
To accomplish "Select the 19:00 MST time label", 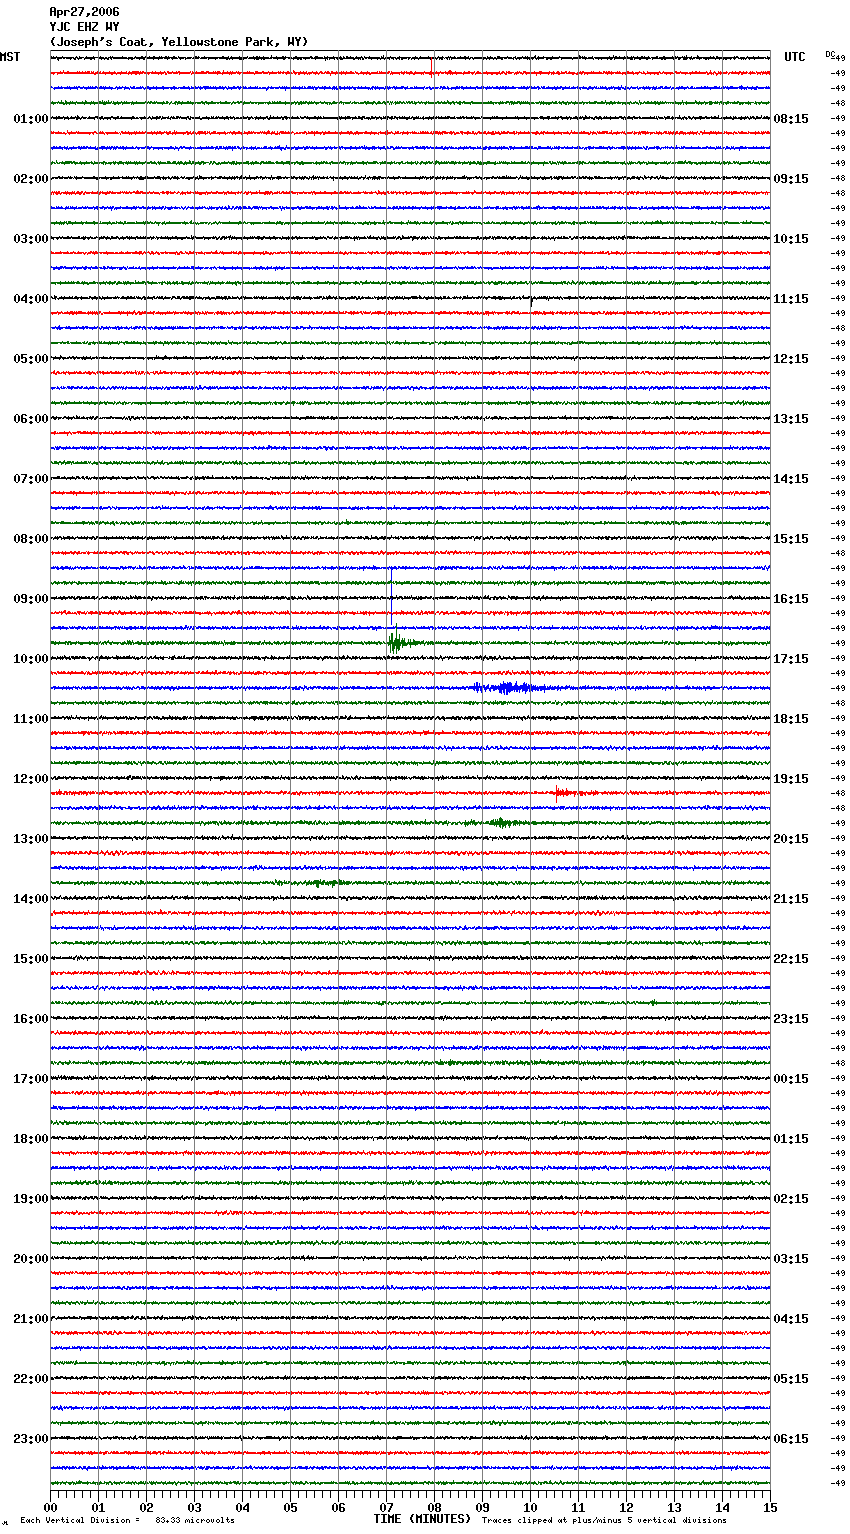I will (31, 1199).
